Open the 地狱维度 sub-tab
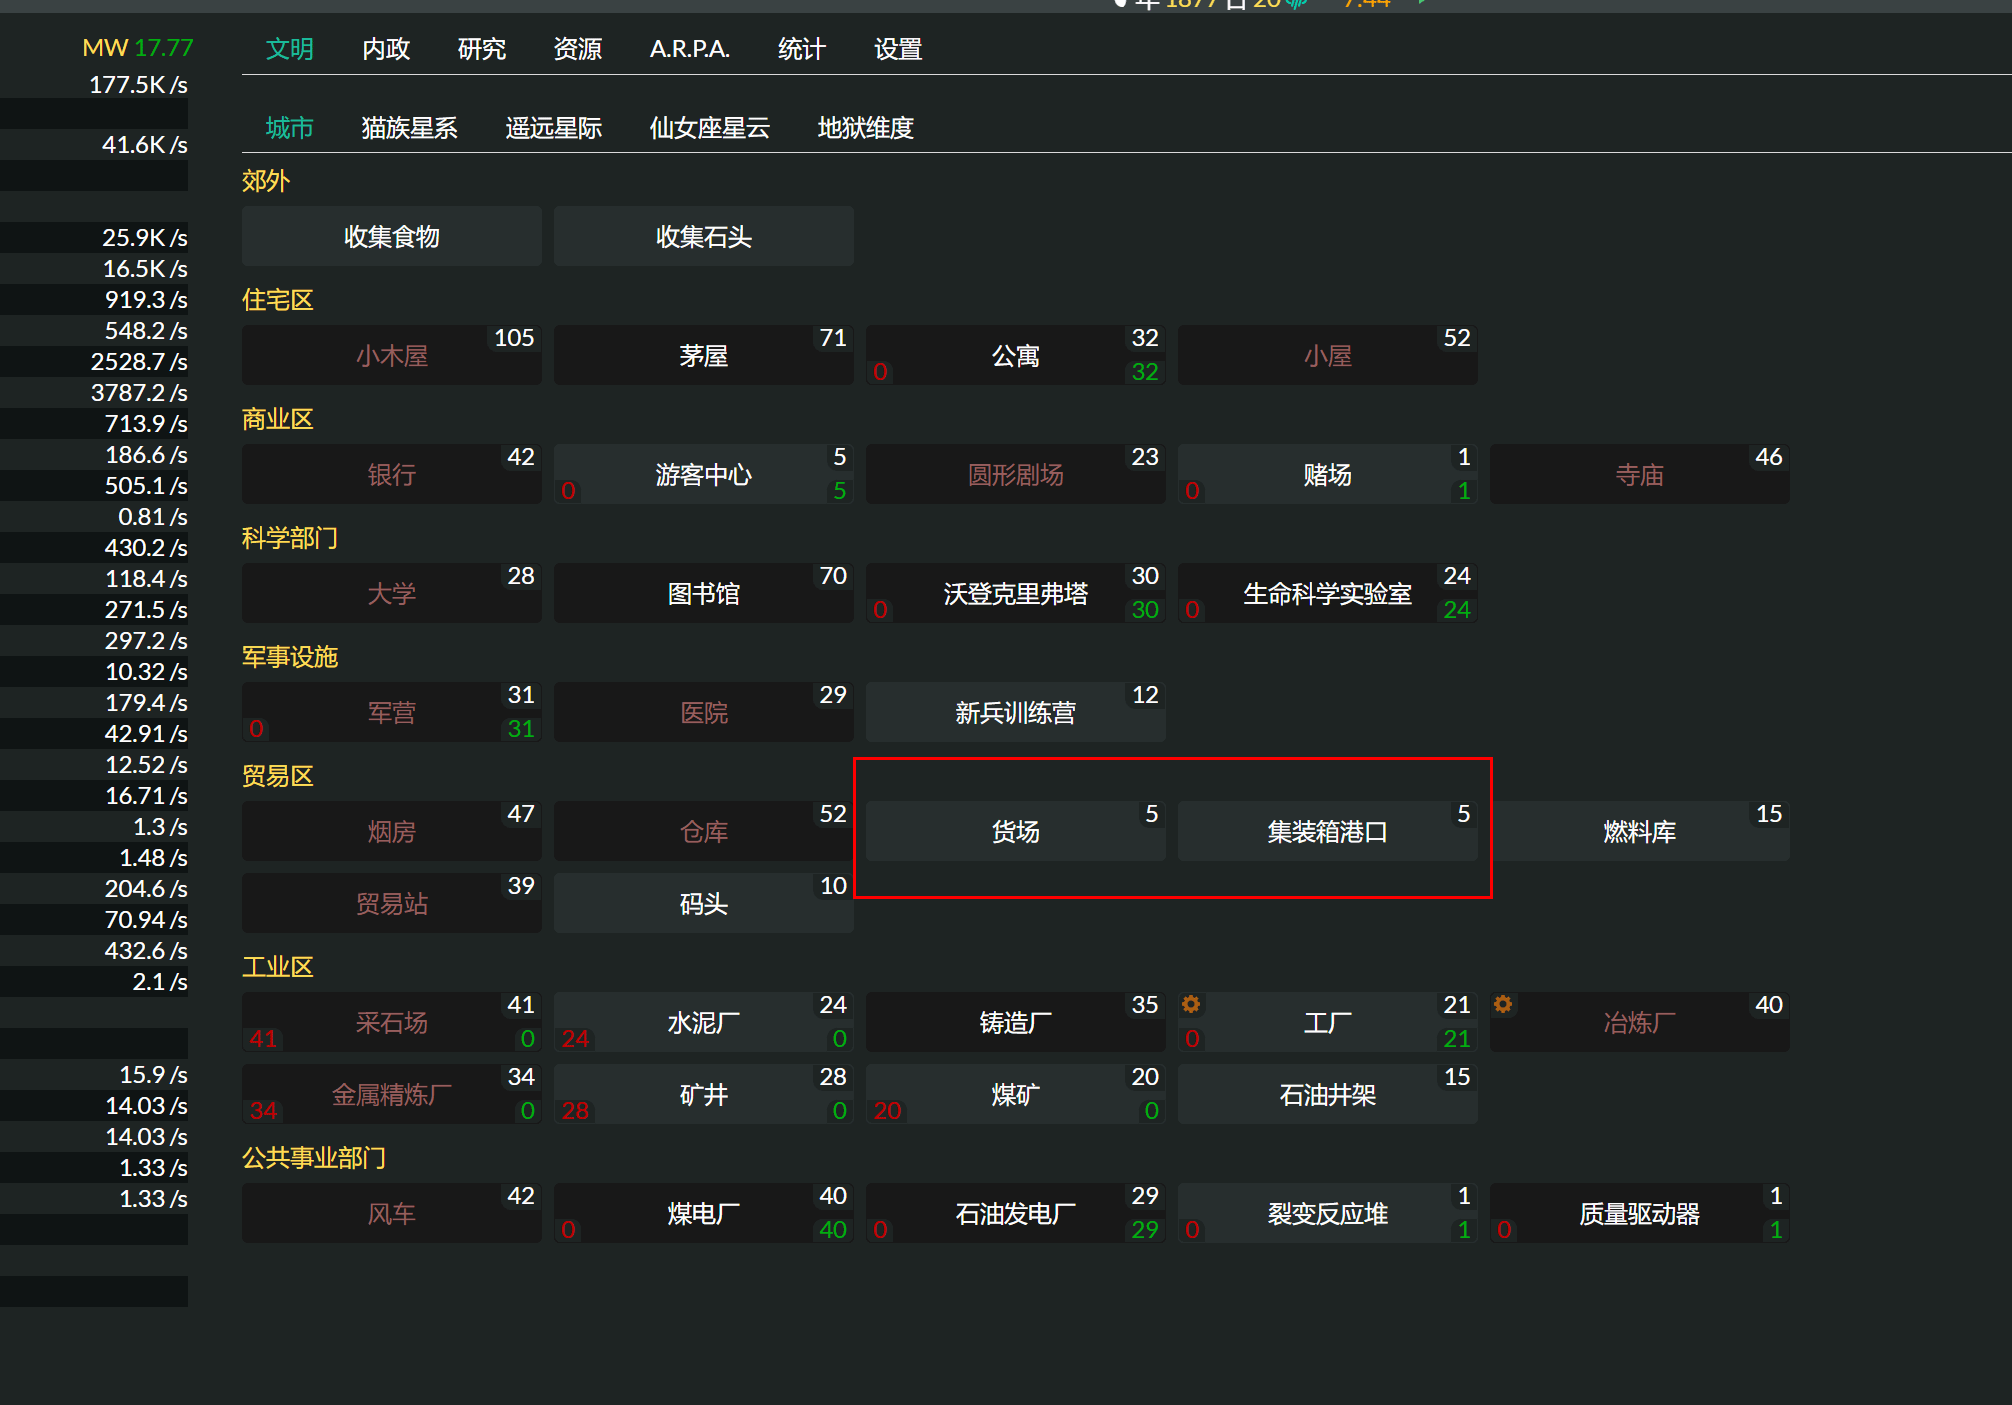The width and height of the screenshot is (2012, 1405). 866,128
